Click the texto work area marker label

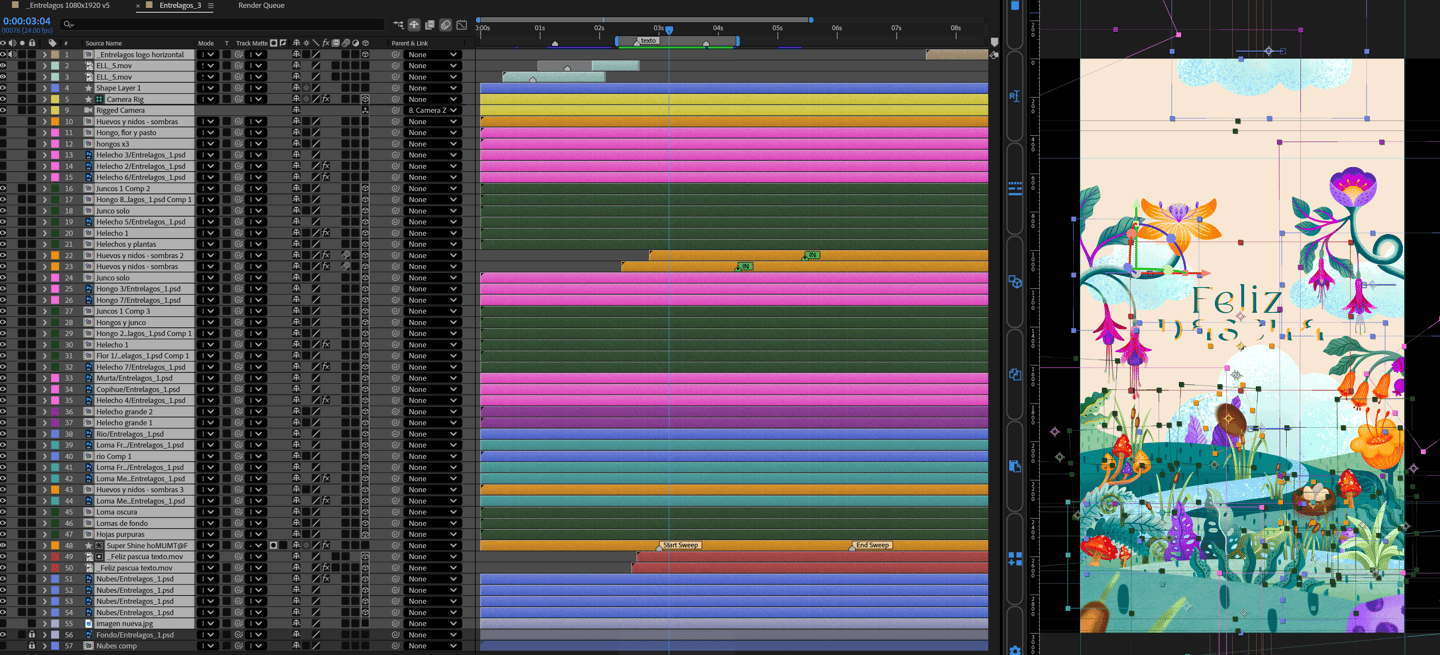(649, 41)
